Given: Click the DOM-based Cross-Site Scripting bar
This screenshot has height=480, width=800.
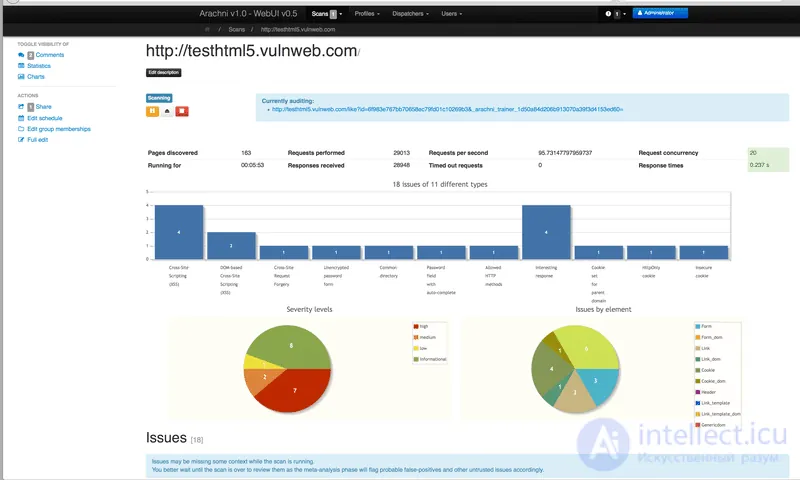Looking at the screenshot, I should click(x=231, y=246).
